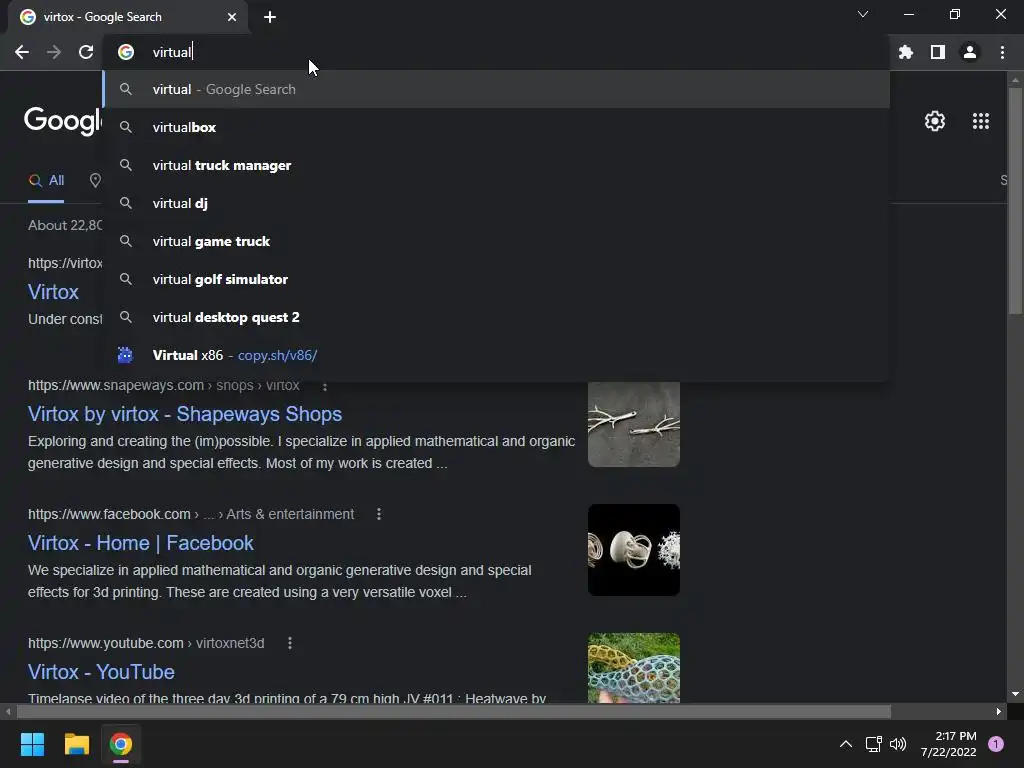Go back using the browser back arrow
This screenshot has height=768, width=1024.
[22, 52]
